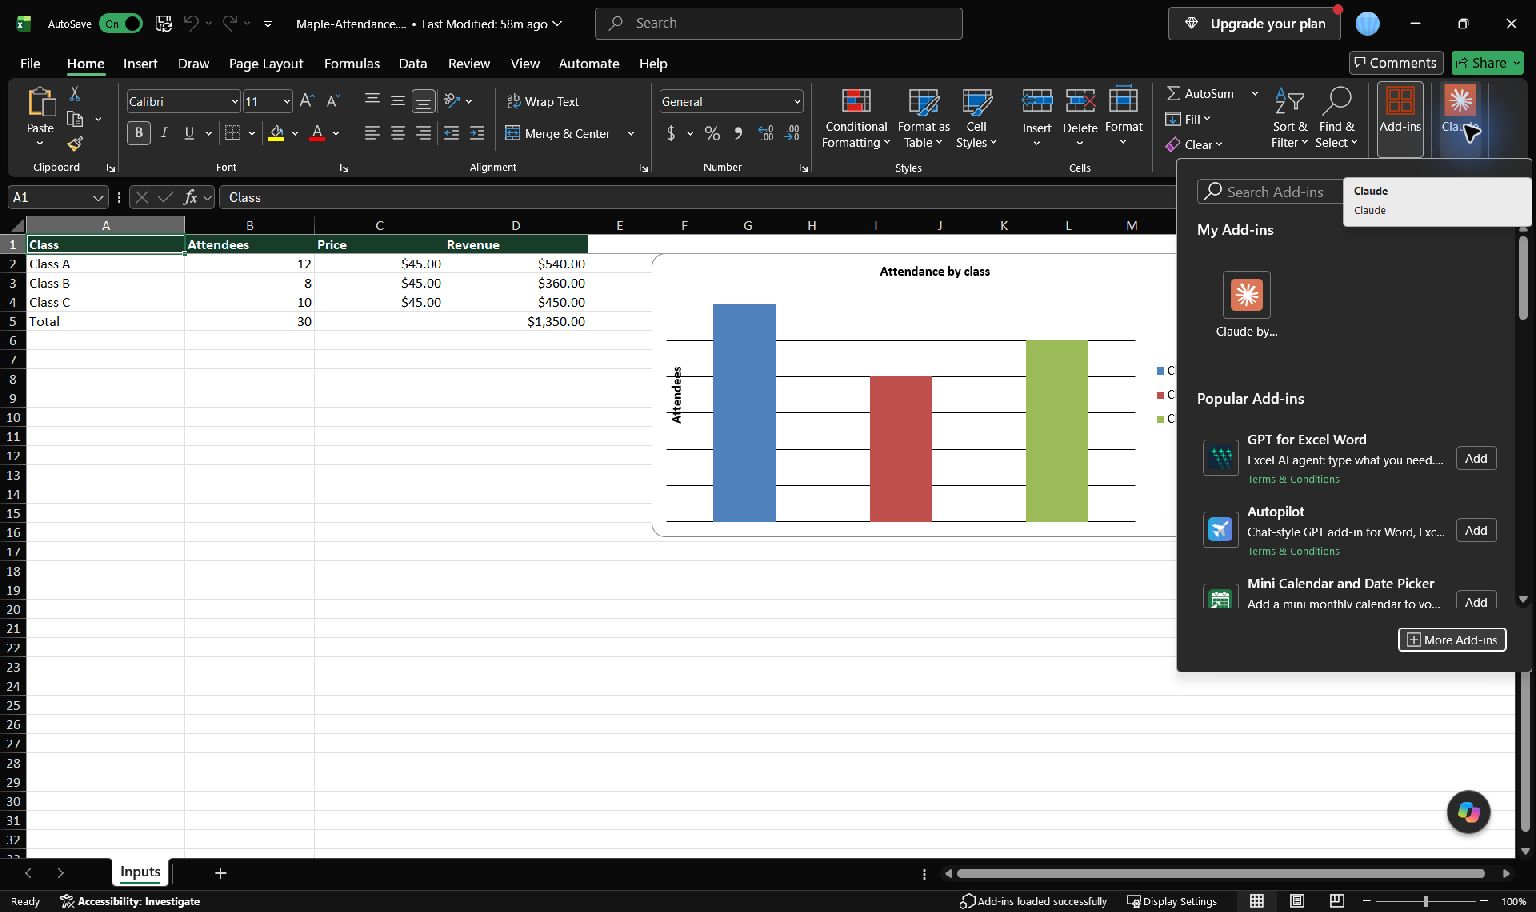Add the GPT for Excel Word add-in
Screen dimensions: 1536x912
pos(1476,458)
